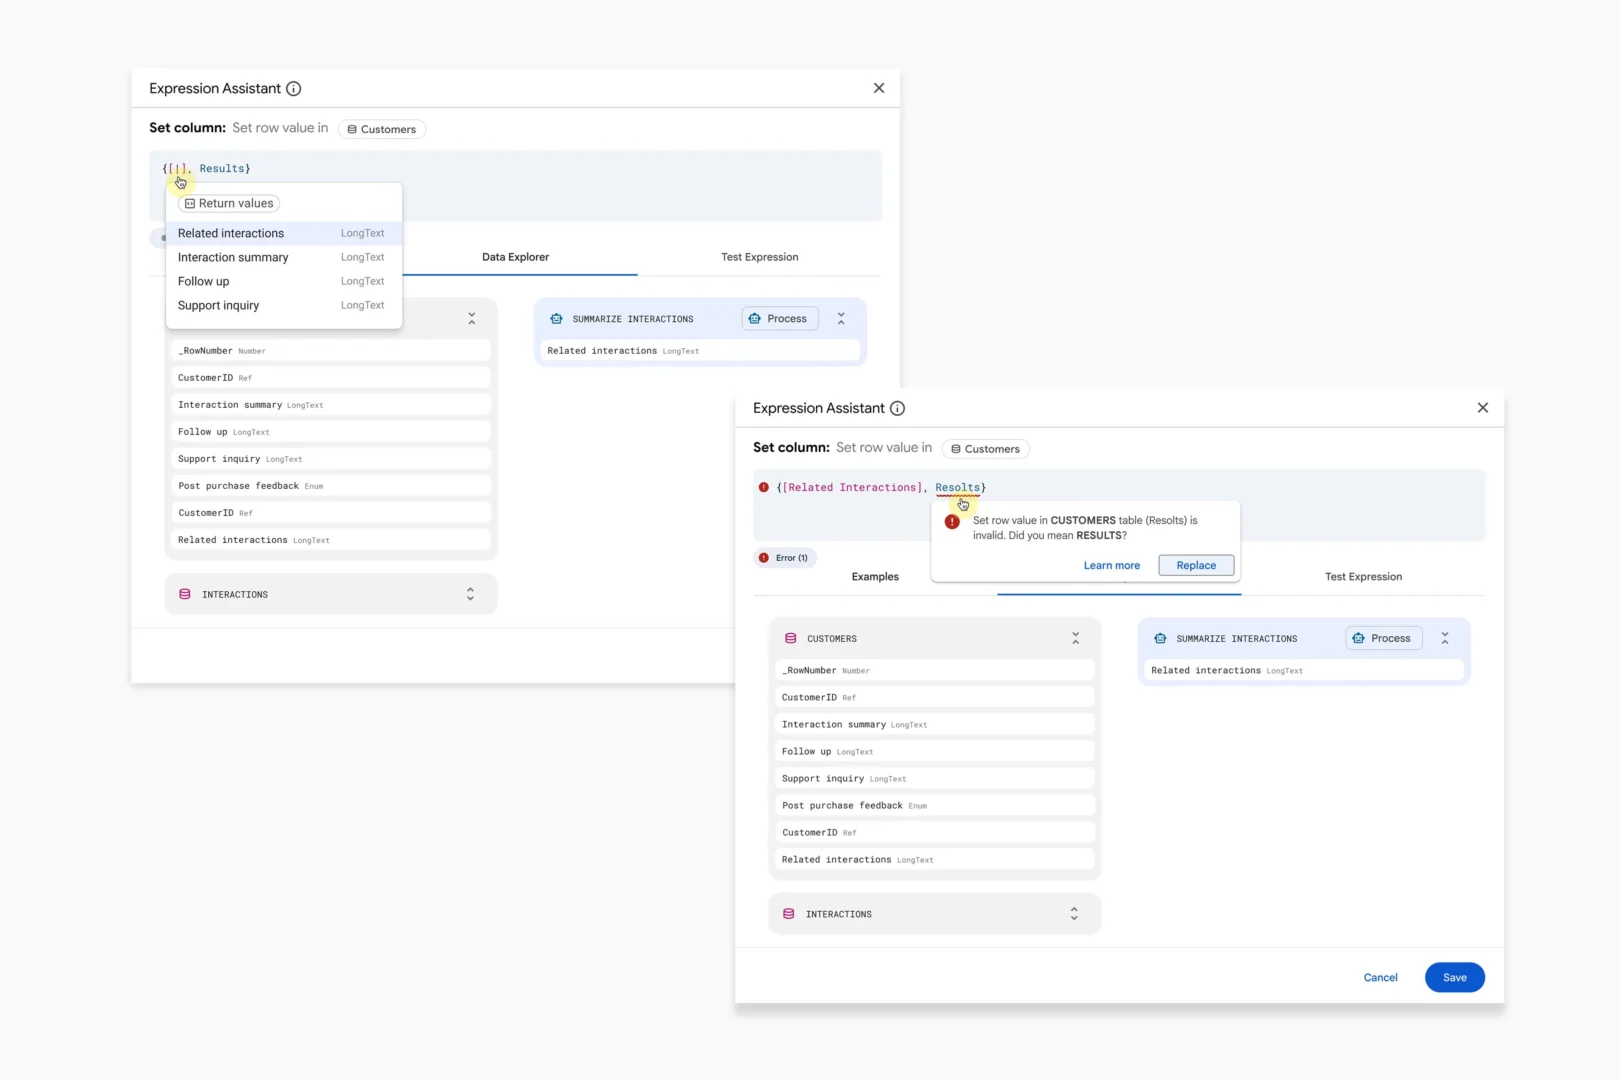Collapse CUSTOMERS table in front window
The height and width of the screenshot is (1080, 1620).
1076,638
